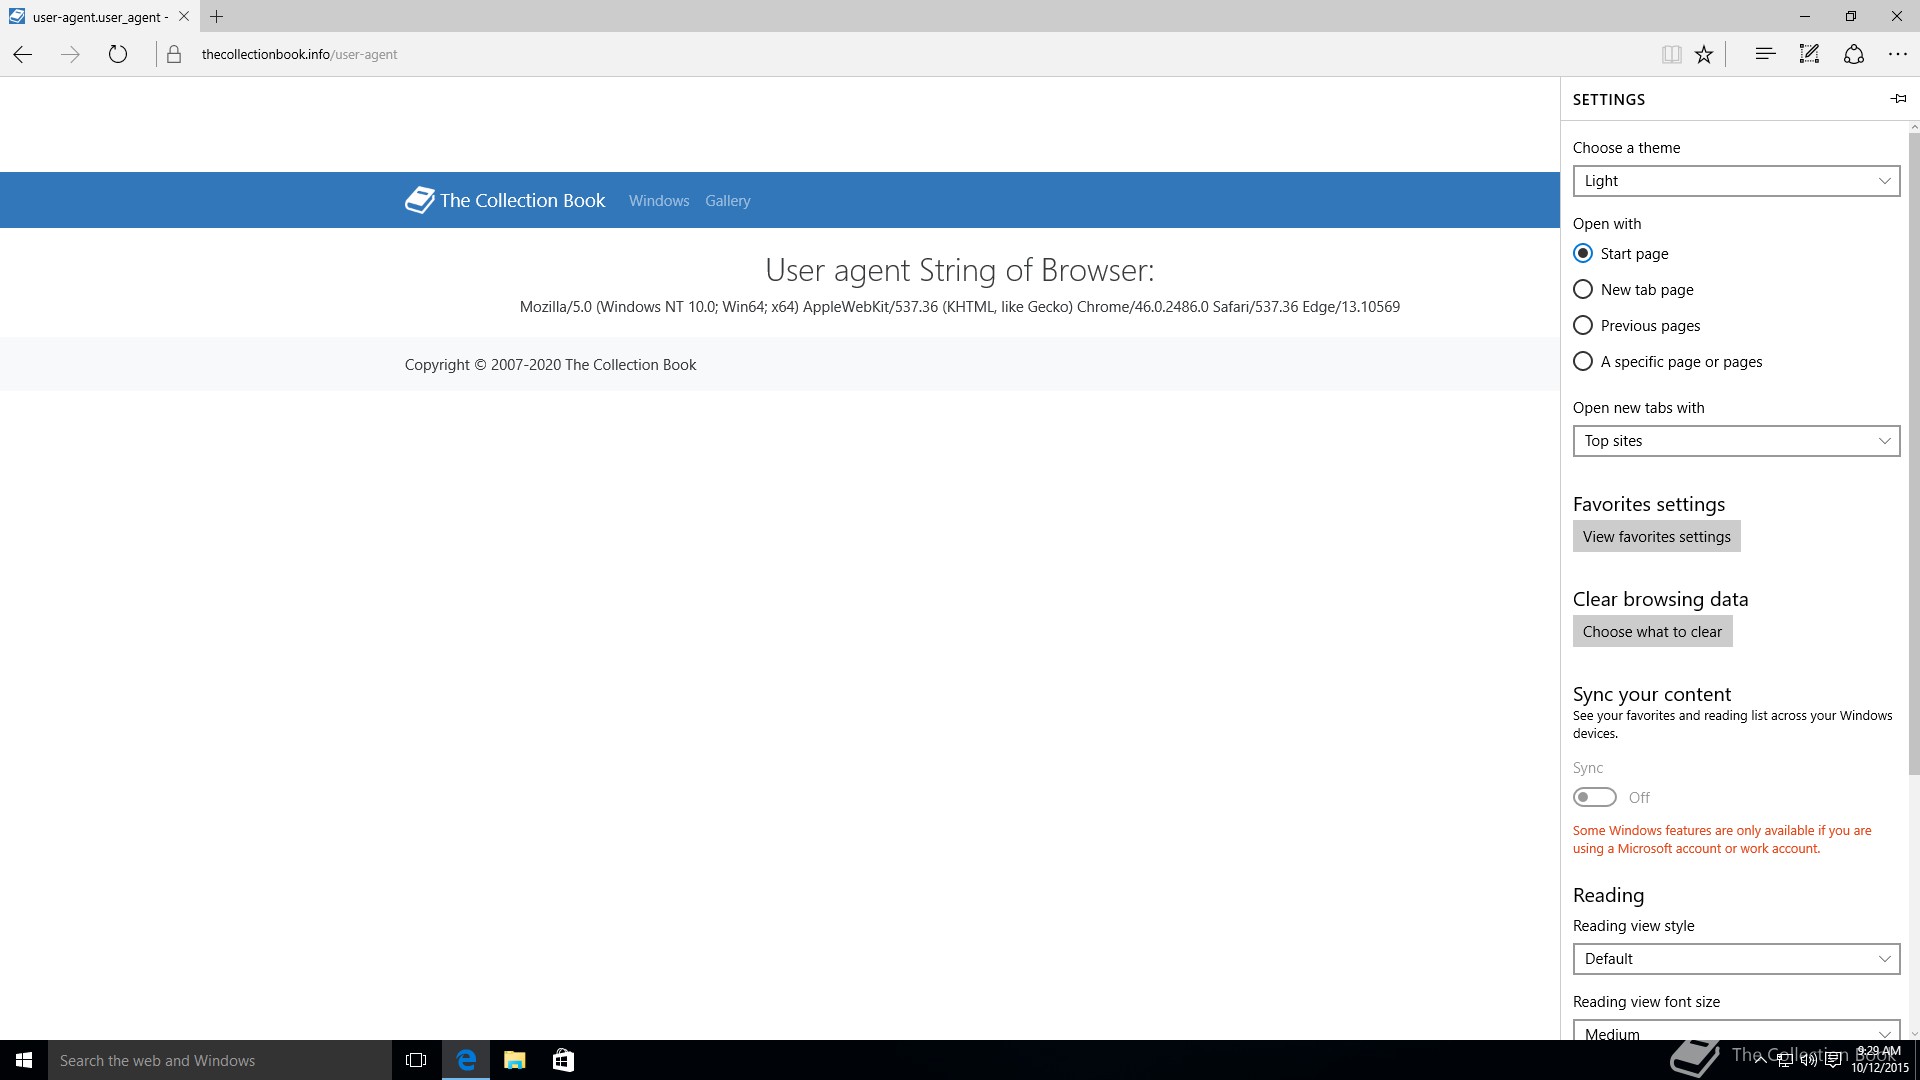Screen dimensions: 1920x1080
Task: Select A specific page or pages
Action: (x=1583, y=362)
